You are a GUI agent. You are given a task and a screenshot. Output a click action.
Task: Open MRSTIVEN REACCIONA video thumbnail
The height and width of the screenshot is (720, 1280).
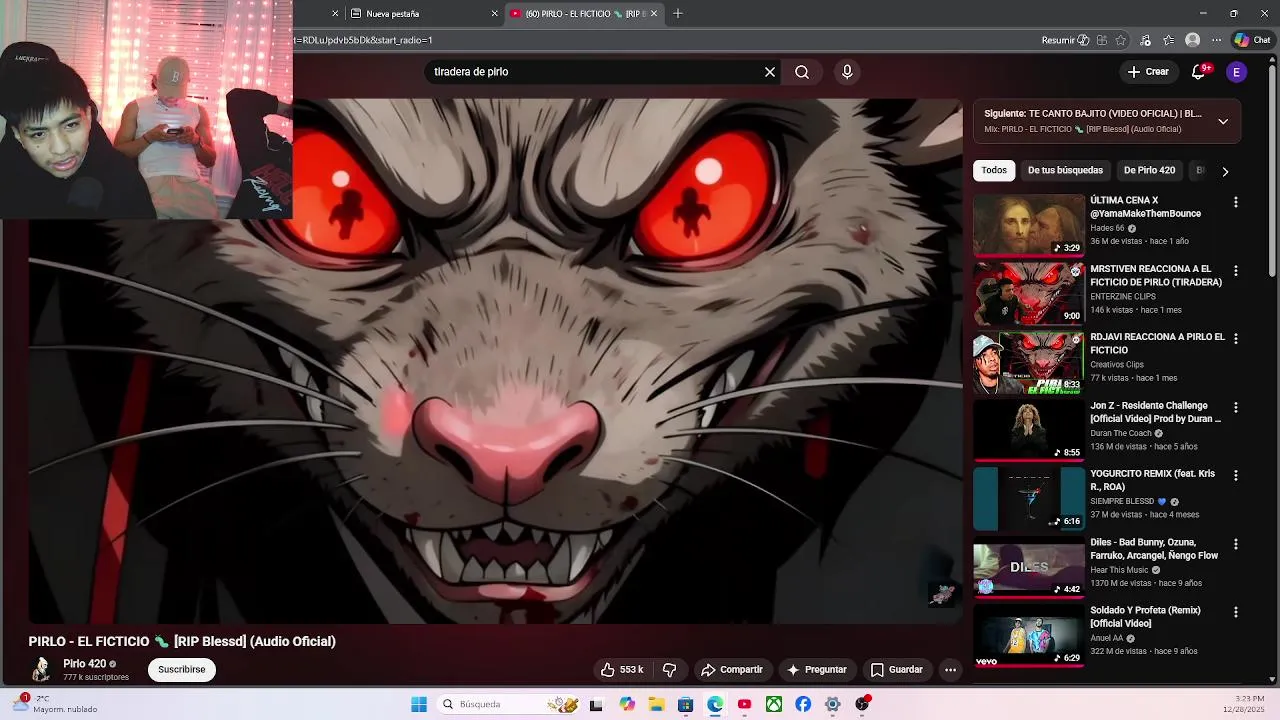click(1029, 294)
